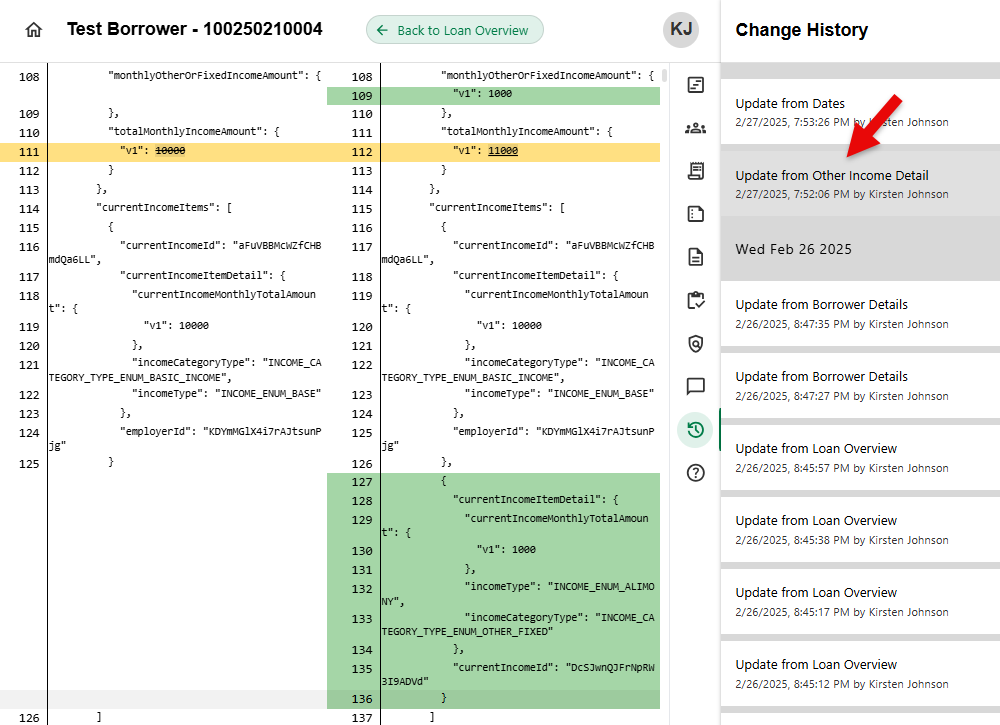The height and width of the screenshot is (725, 1000).
Task: Open the comments chat icon in sidebar
Action: tap(695, 386)
